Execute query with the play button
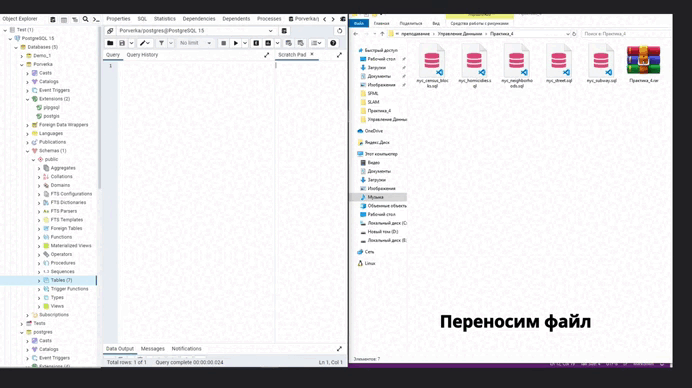692x388 pixels. [236, 43]
